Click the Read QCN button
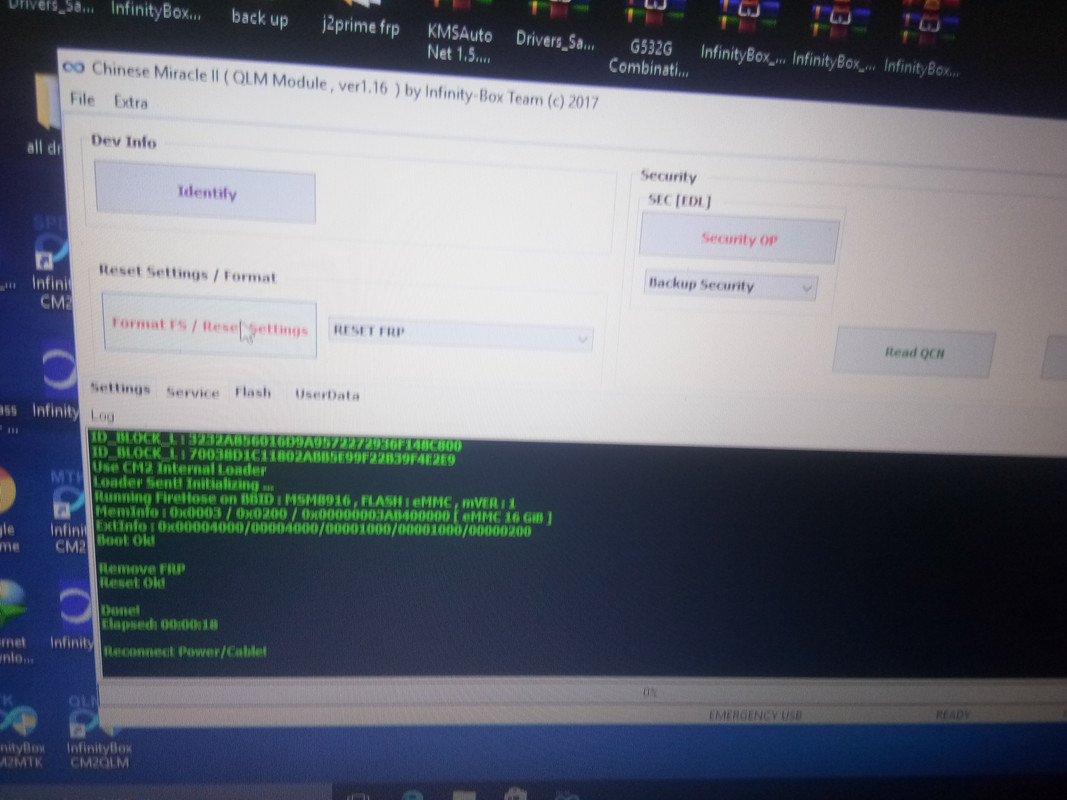Screen dimensions: 1067x800 914,352
